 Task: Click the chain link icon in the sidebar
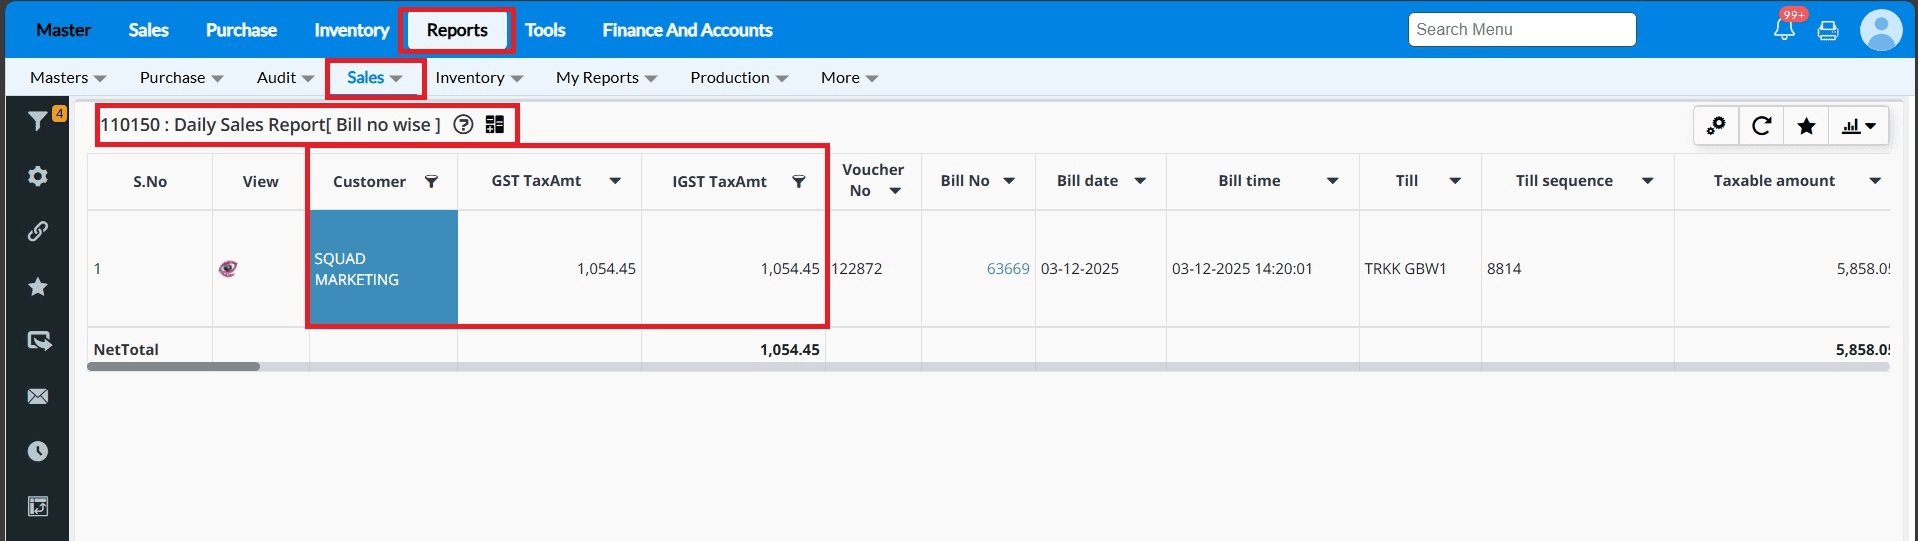pyautogui.click(x=38, y=231)
